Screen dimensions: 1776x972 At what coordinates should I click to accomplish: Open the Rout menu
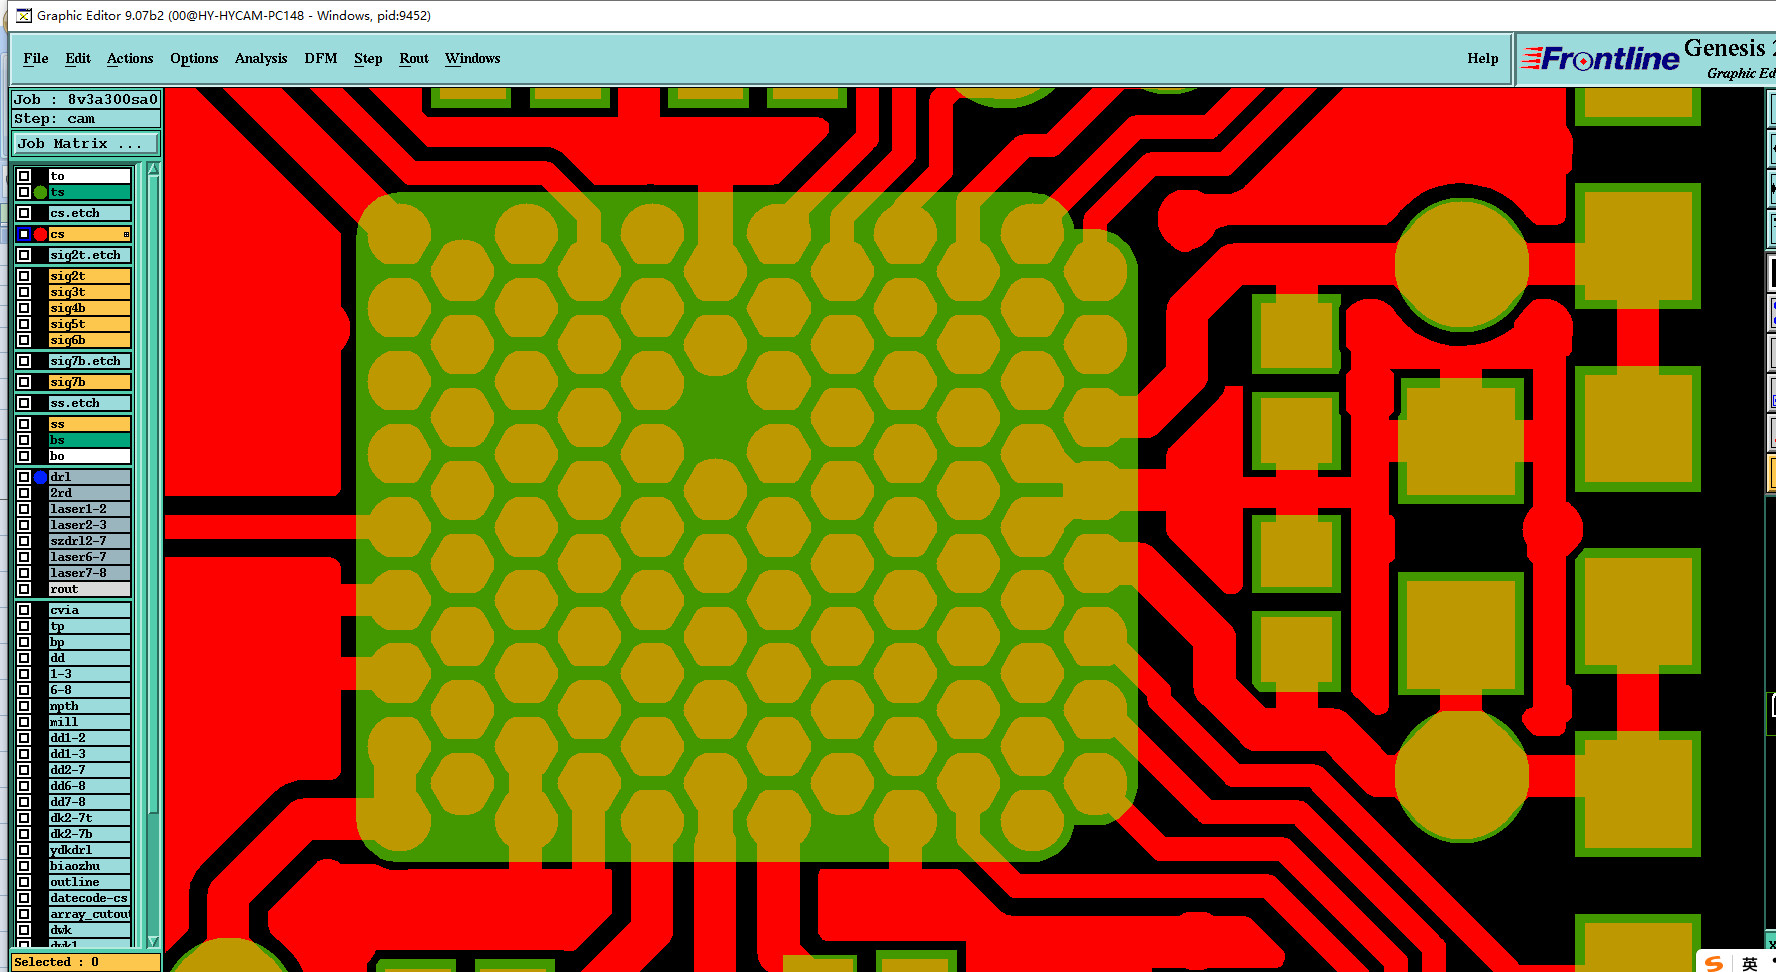pos(414,58)
